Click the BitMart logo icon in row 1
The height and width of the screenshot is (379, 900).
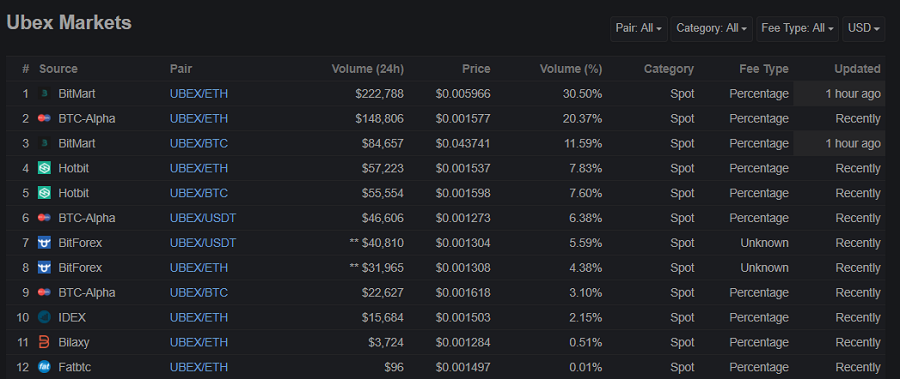pyautogui.click(x=44, y=94)
